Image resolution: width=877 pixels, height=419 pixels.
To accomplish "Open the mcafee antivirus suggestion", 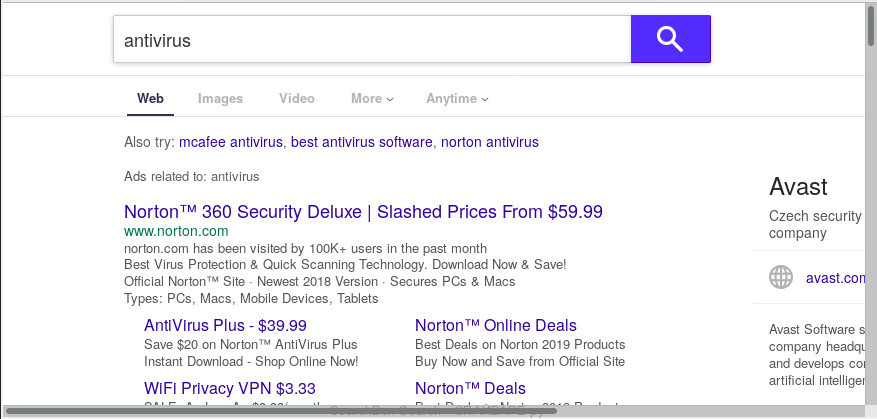I will (x=231, y=142).
